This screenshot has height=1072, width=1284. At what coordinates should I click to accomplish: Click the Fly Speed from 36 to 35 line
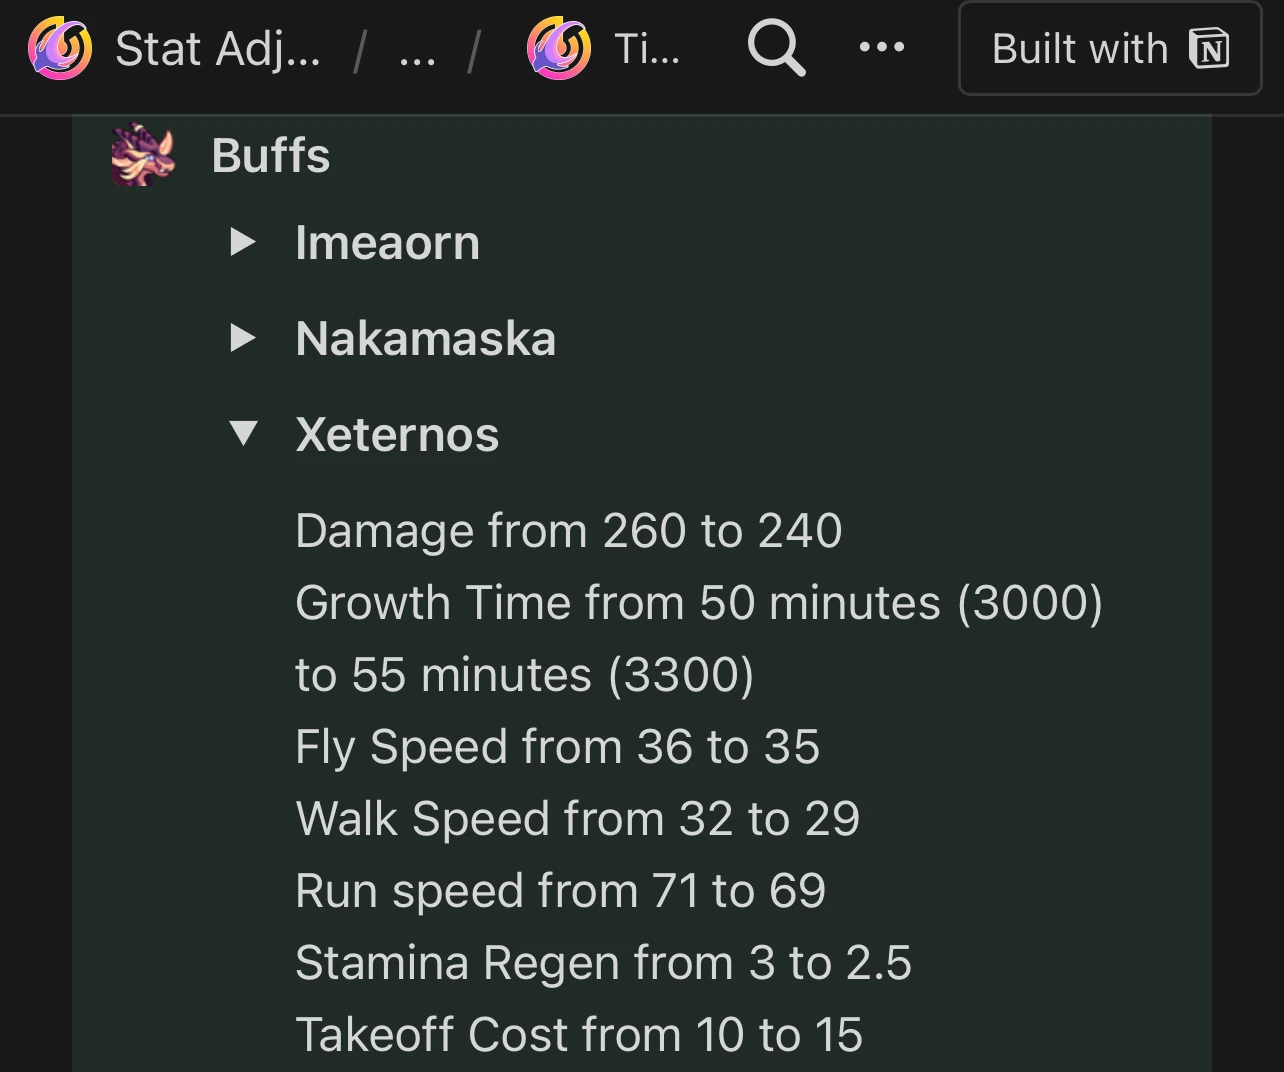557,747
